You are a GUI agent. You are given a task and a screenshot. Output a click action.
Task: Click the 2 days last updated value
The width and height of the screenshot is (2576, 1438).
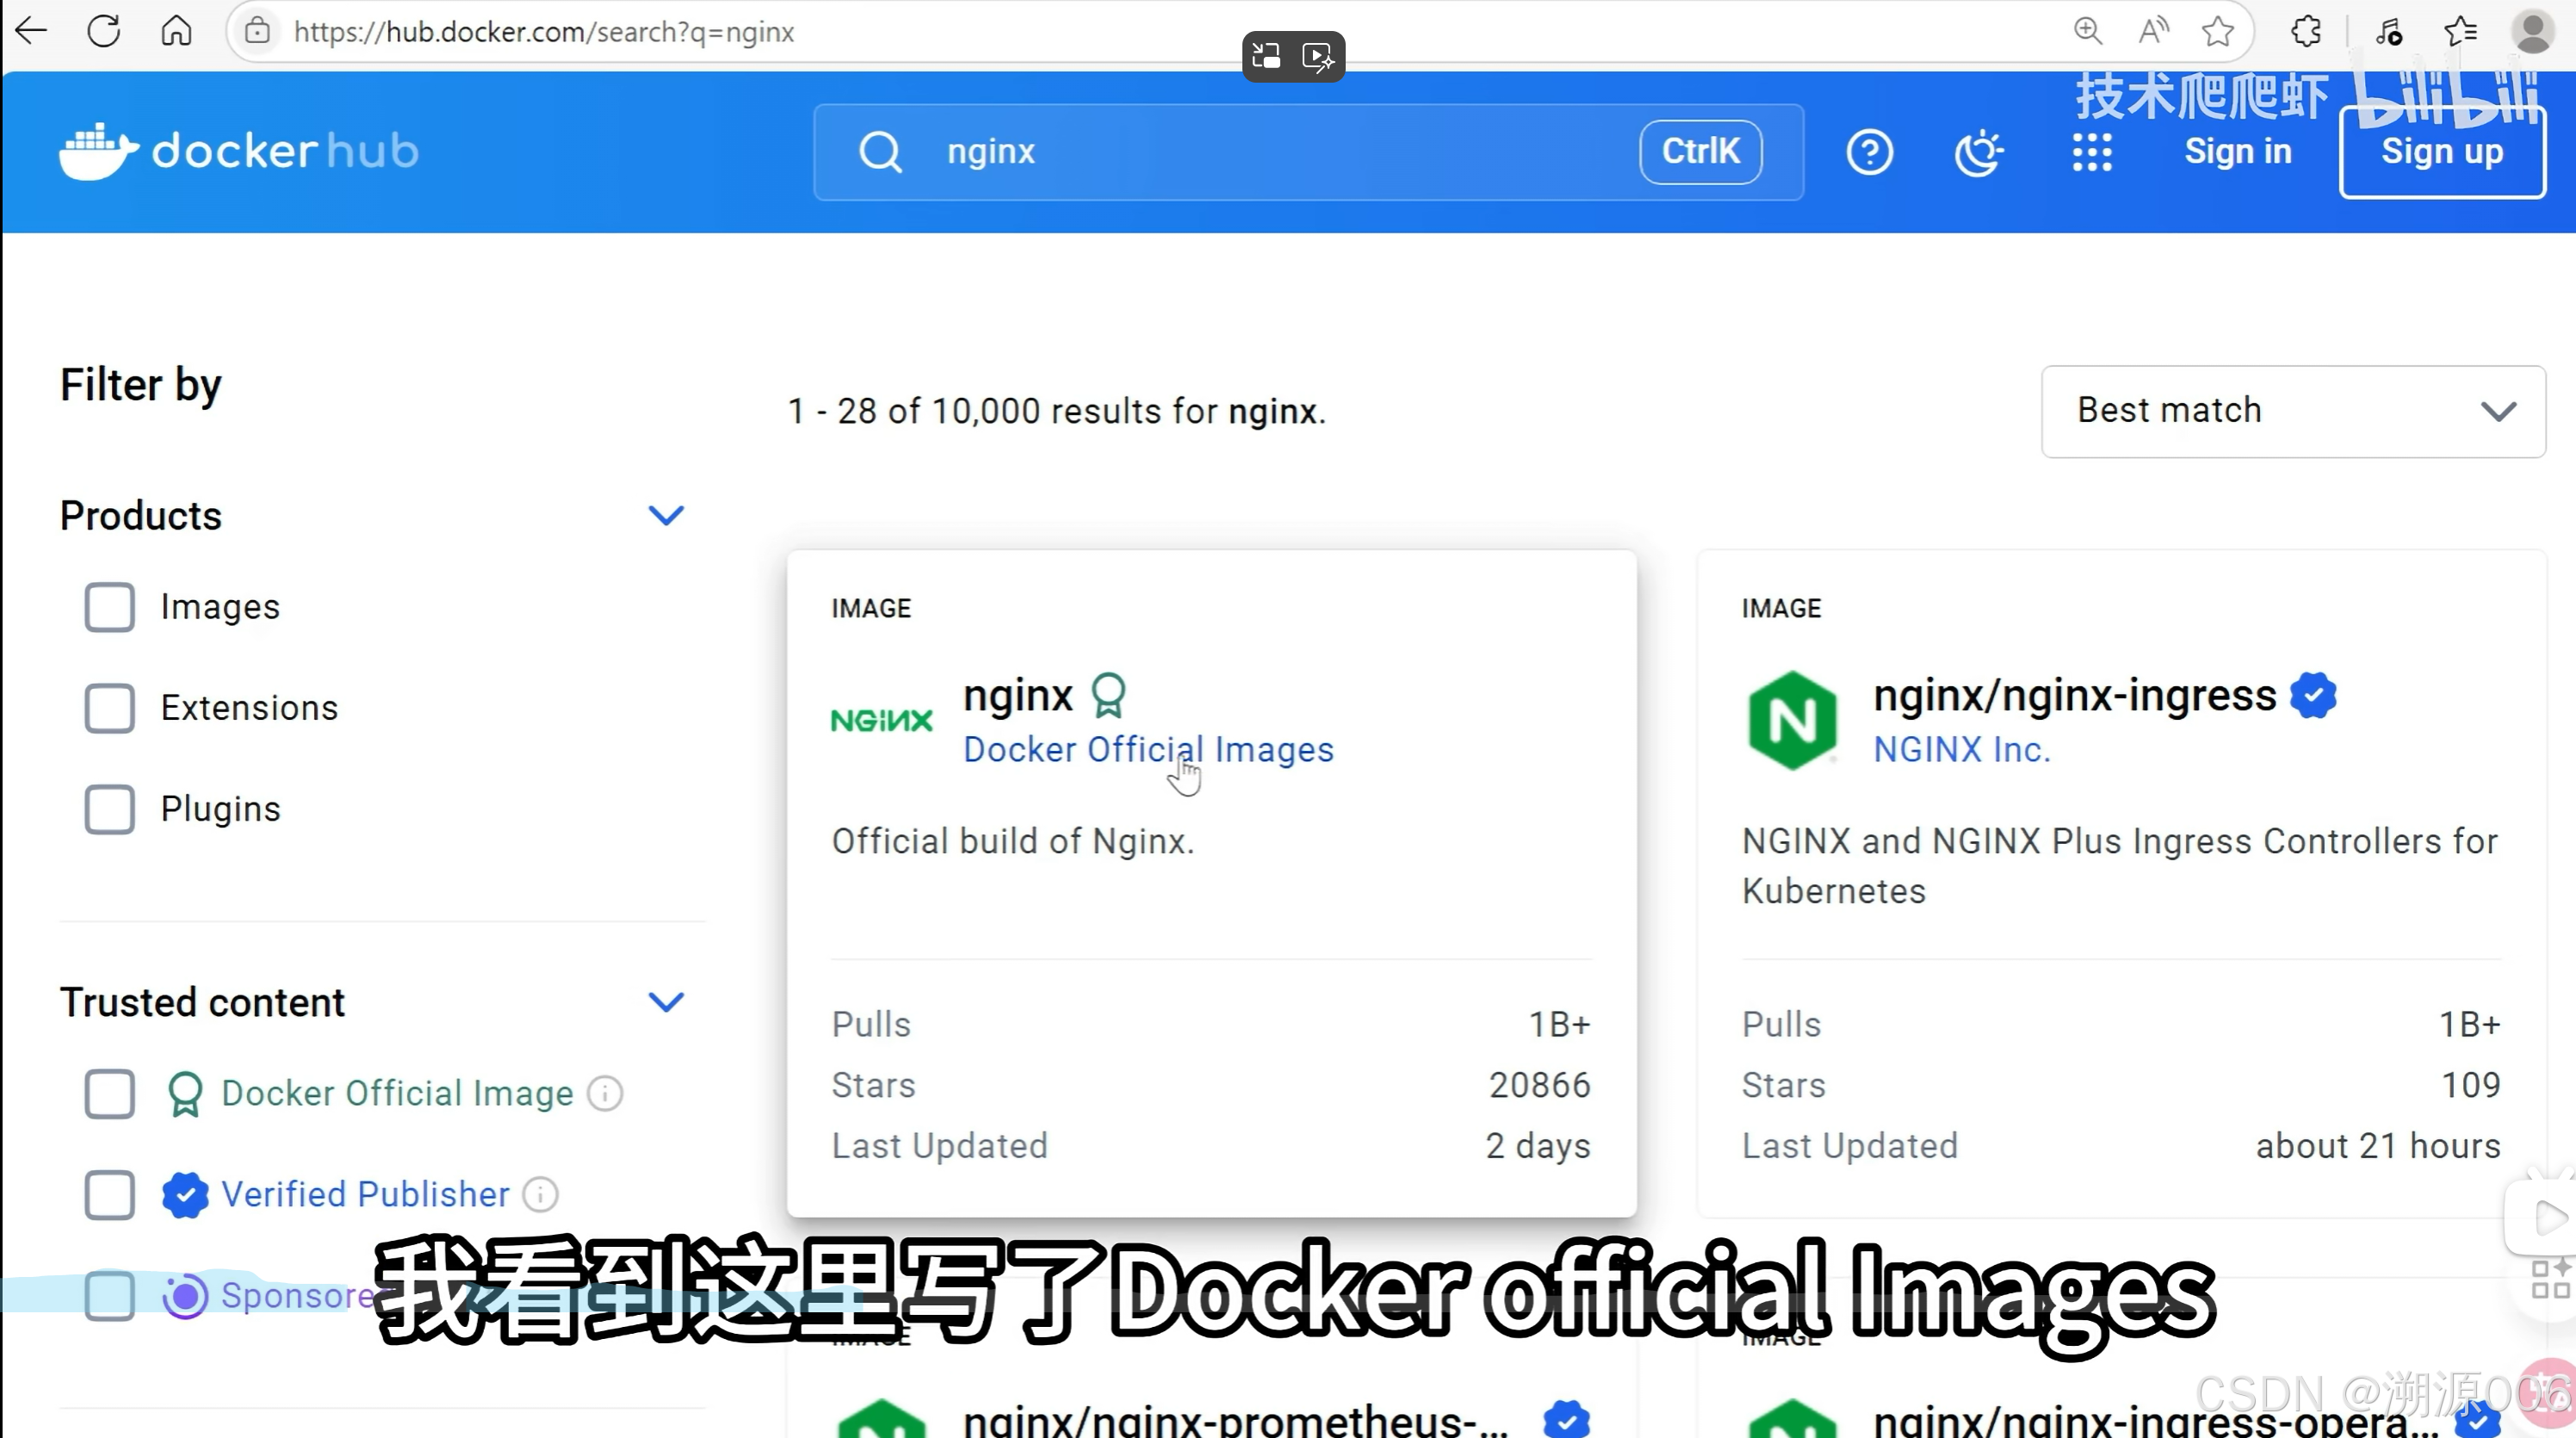click(x=1538, y=1146)
